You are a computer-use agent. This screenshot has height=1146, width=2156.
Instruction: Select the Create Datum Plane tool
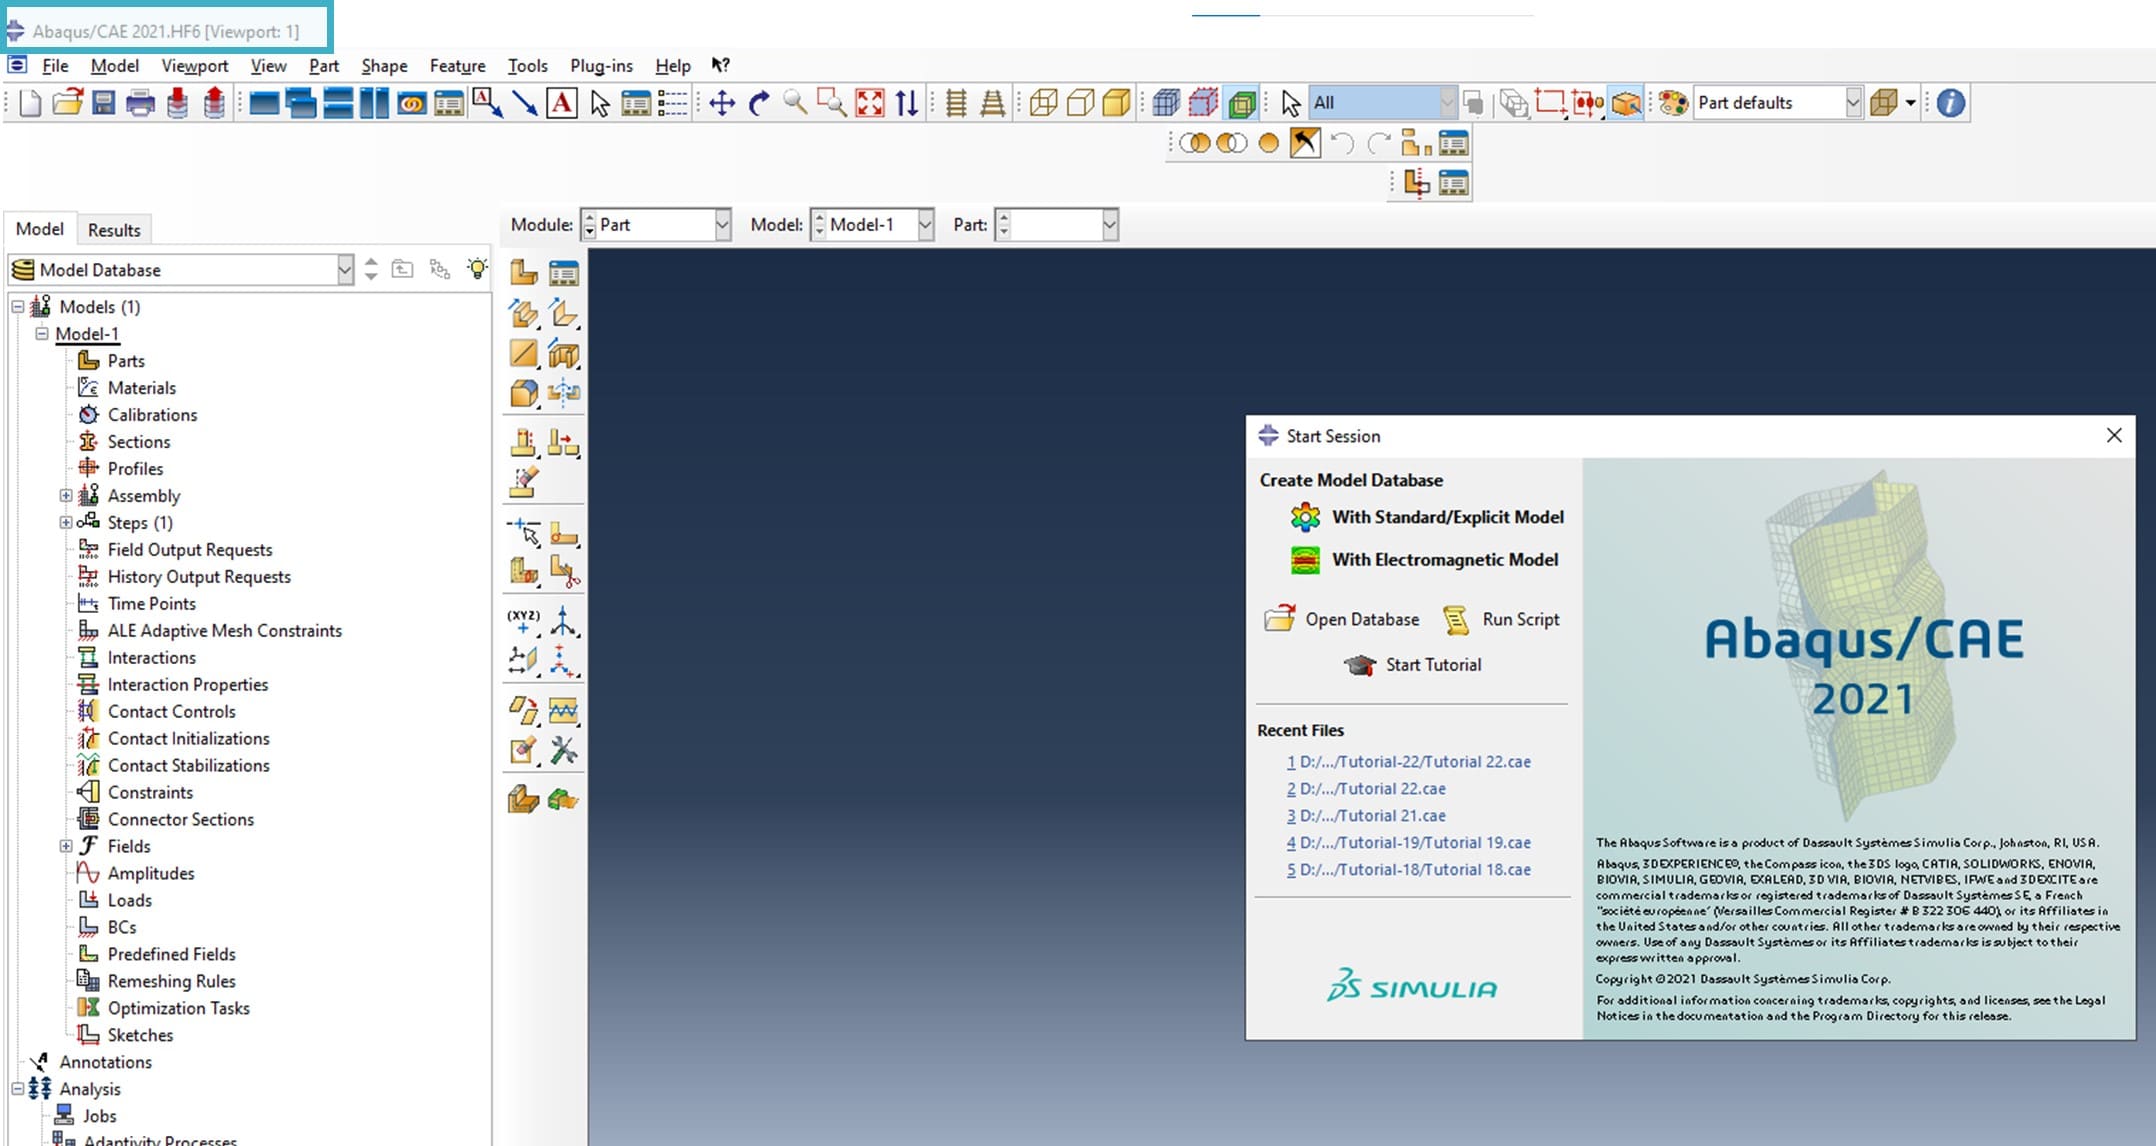(x=523, y=661)
